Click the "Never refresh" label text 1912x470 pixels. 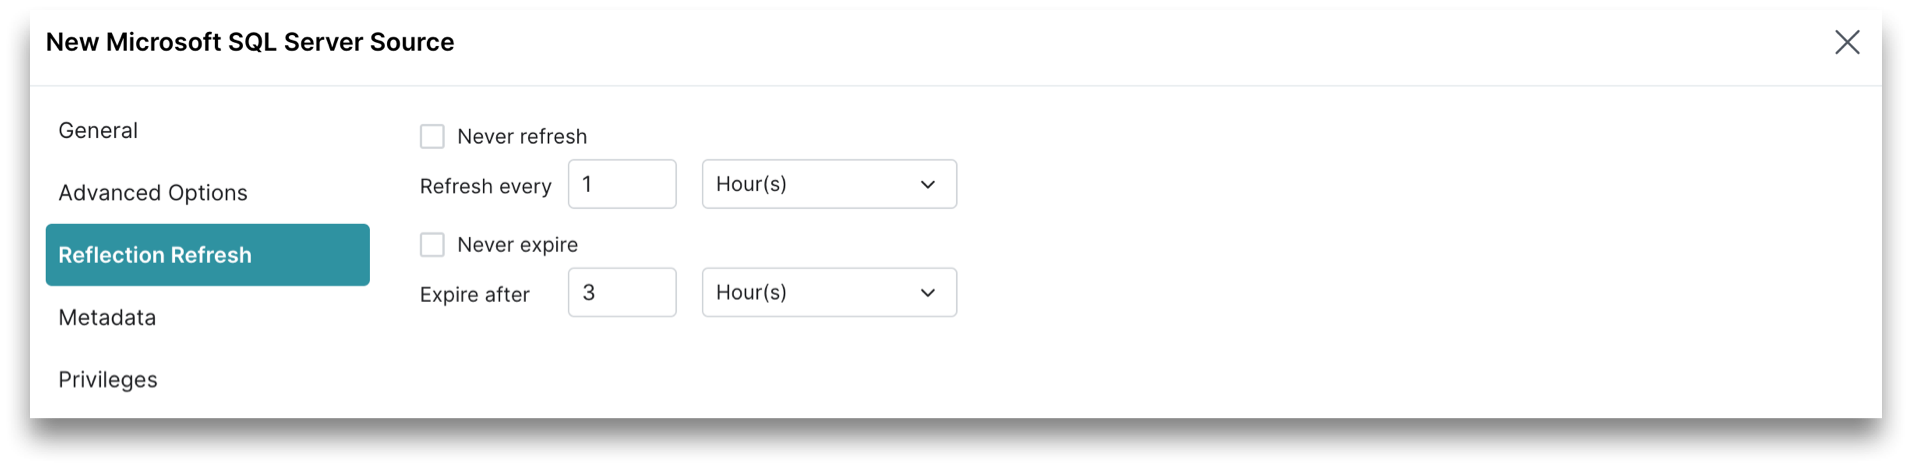[522, 137]
